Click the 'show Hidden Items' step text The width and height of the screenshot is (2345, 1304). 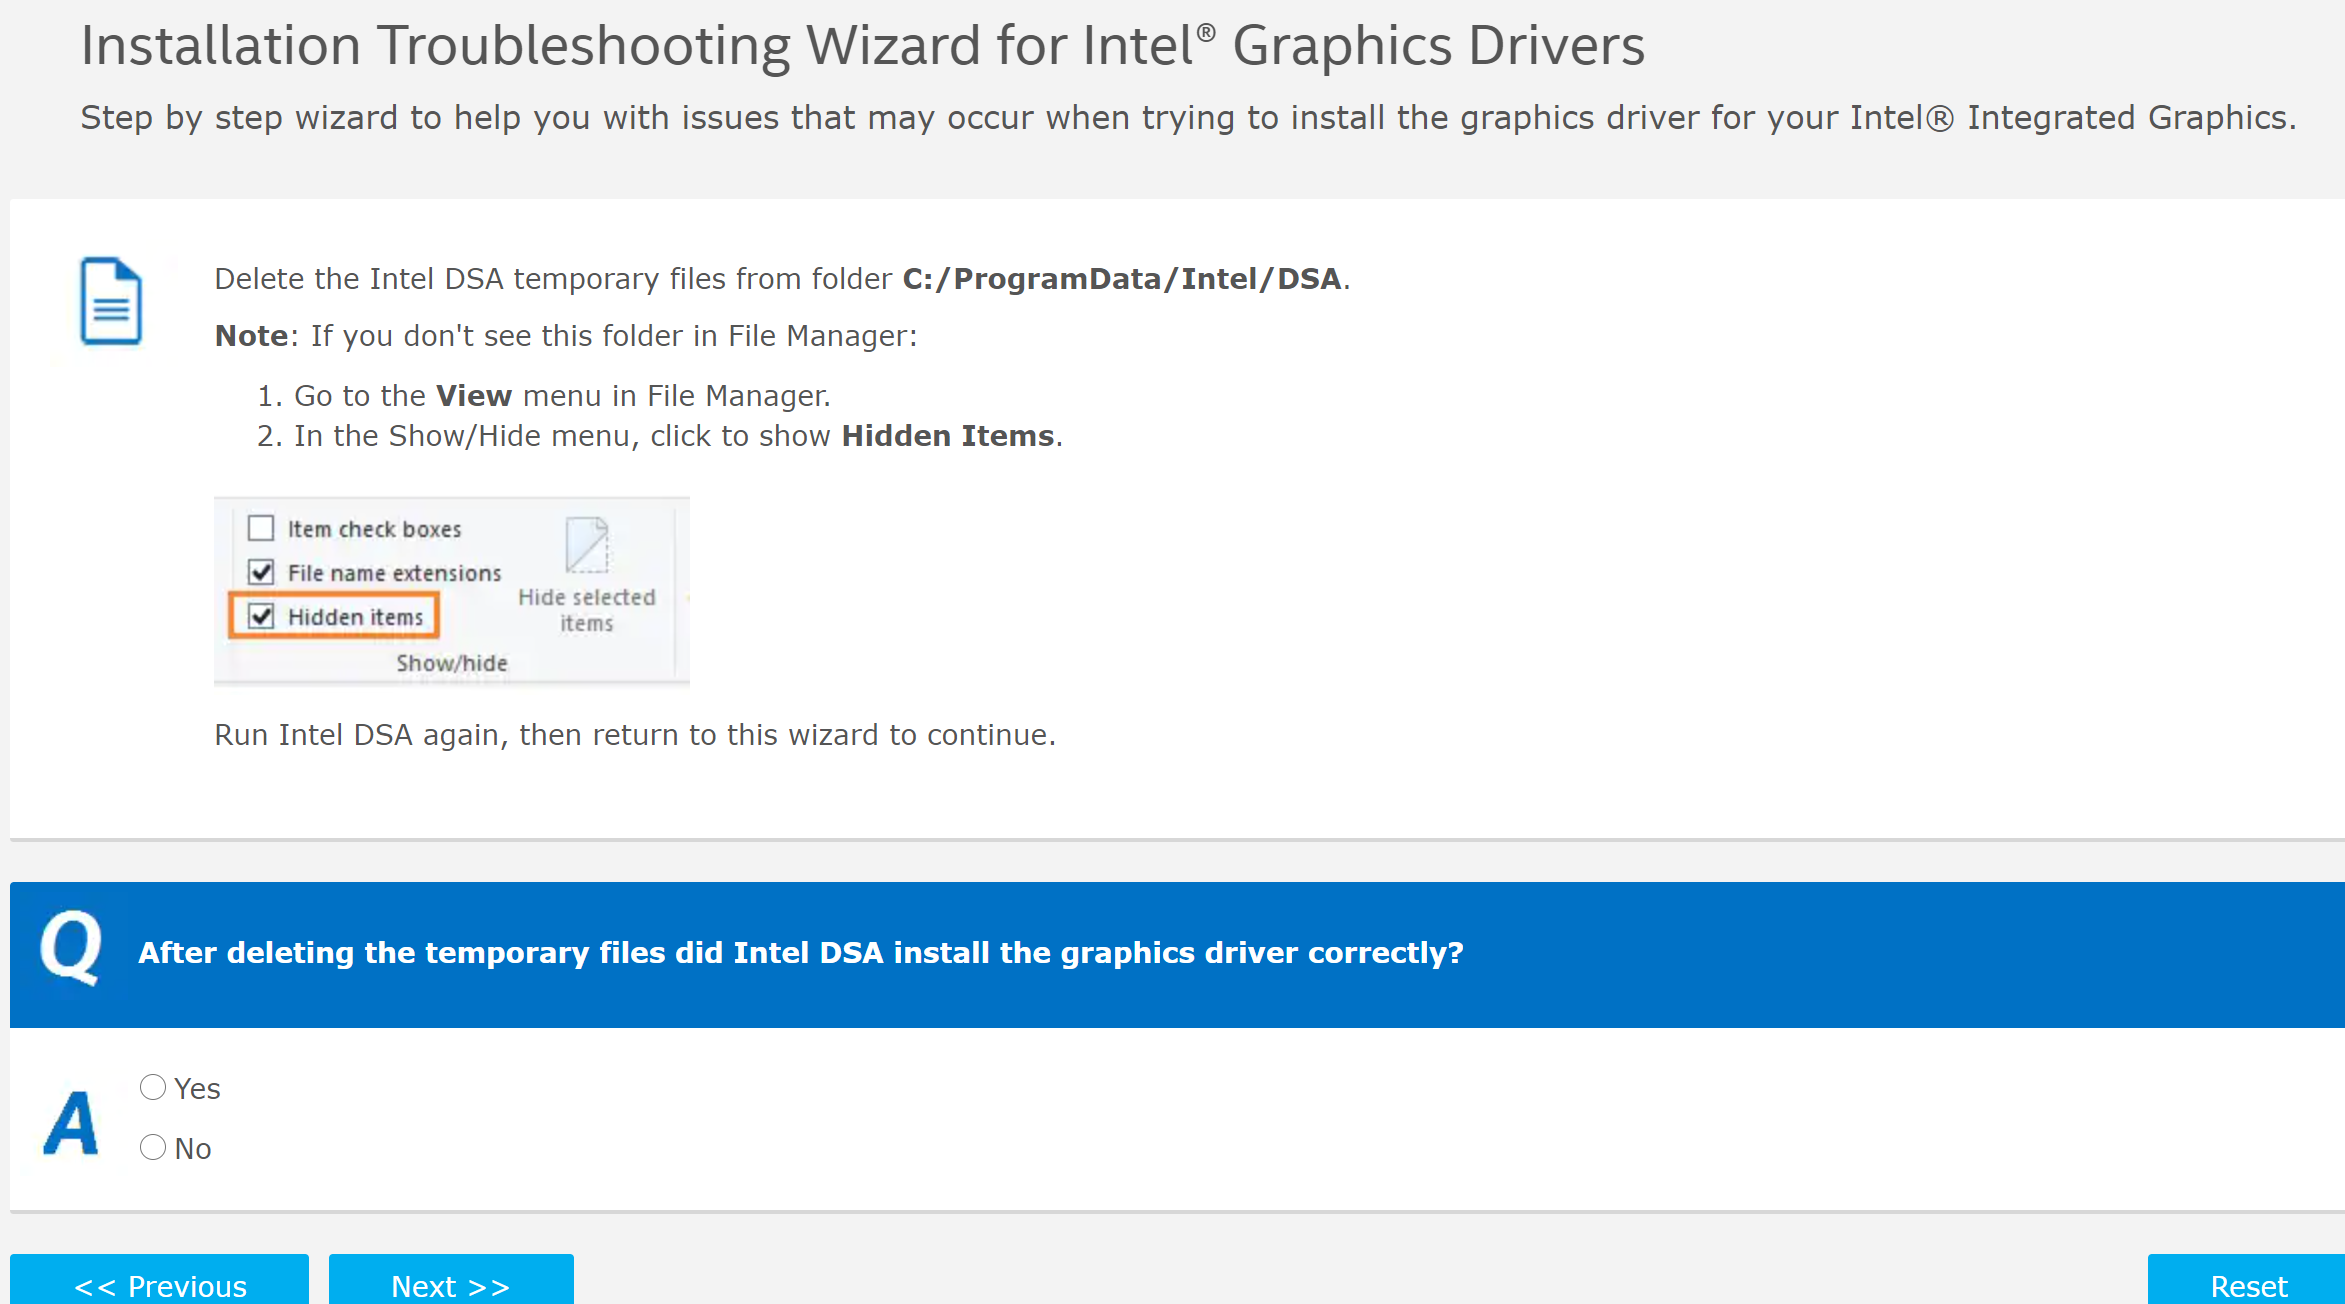pyautogui.click(x=678, y=436)
